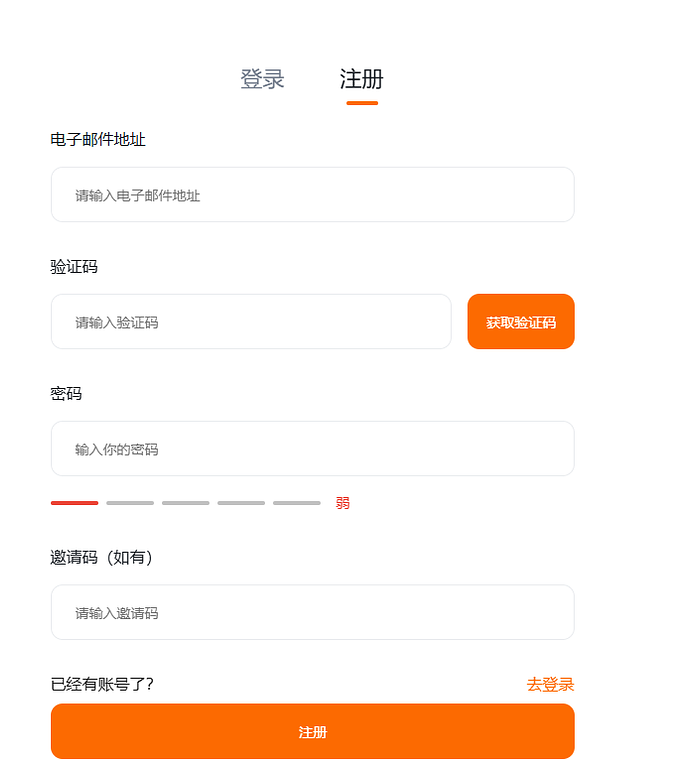This screenshot has width=681, height=768.
Task: Click the 密码 field label
Action: pyautogui.click(x=66, y=394)
